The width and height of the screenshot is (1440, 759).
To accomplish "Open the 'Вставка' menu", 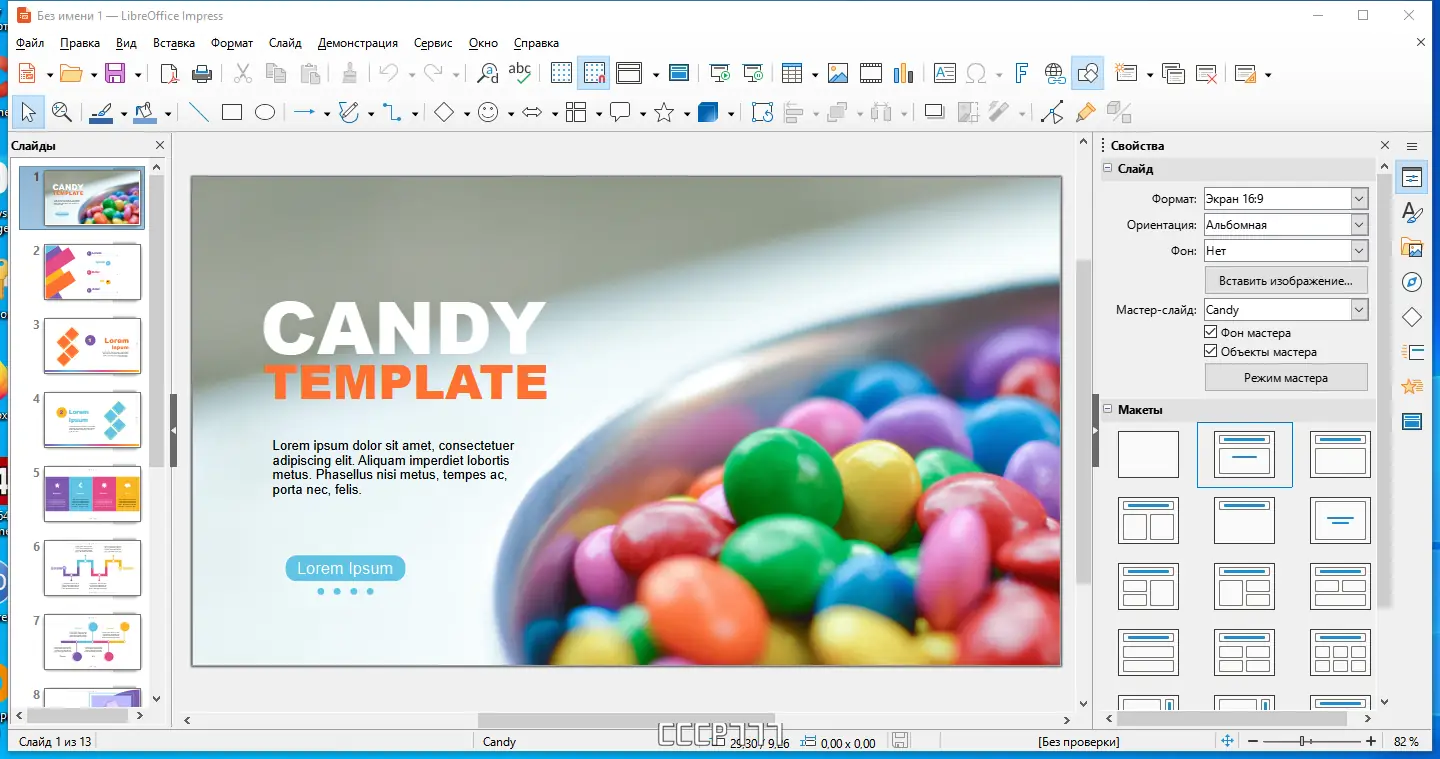I will click(x=174, y=43).
